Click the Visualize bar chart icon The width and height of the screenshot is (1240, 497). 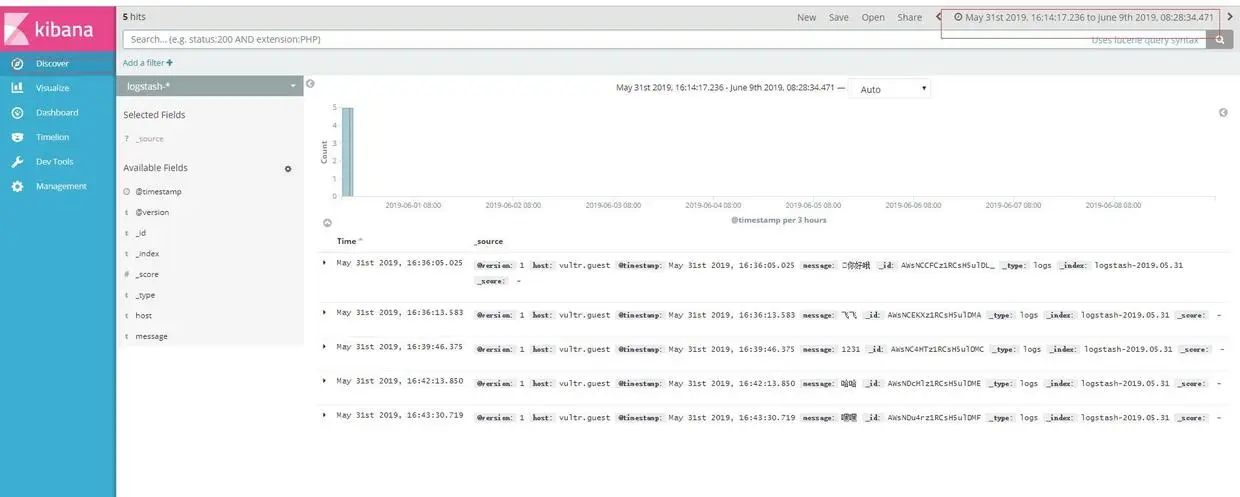click(17, 88)
